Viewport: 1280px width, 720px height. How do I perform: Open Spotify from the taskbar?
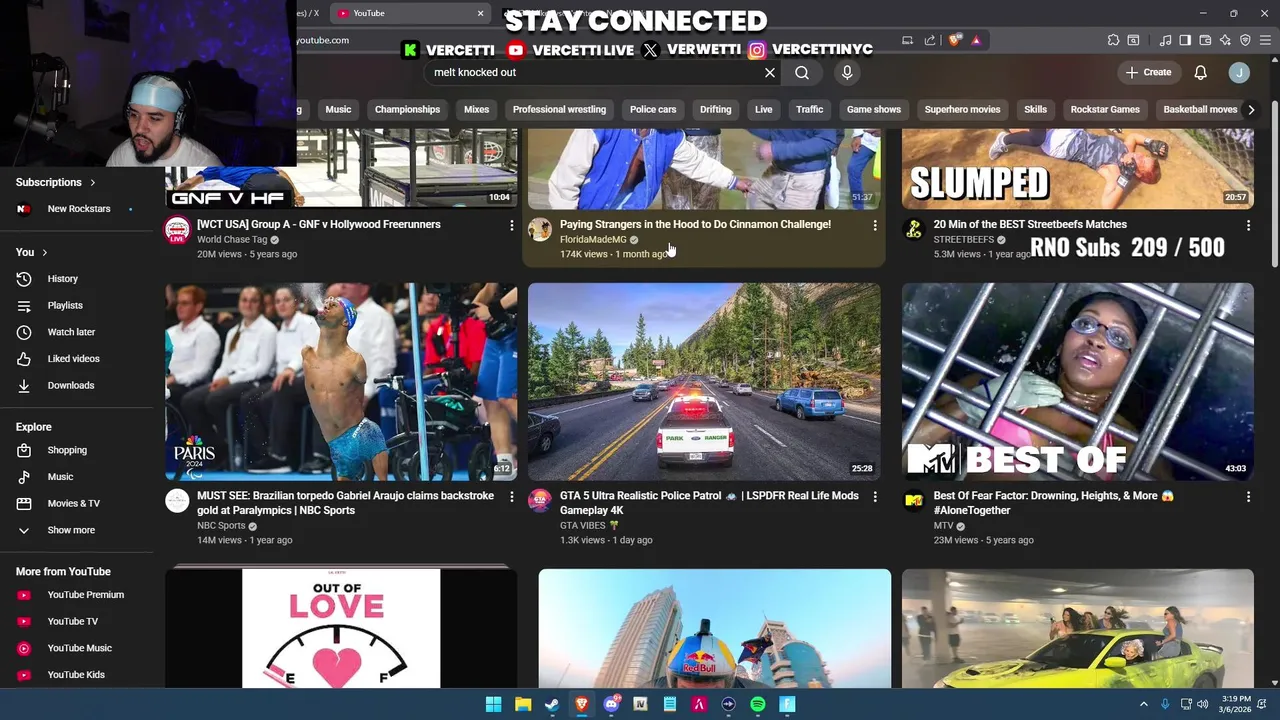point(758,704)
